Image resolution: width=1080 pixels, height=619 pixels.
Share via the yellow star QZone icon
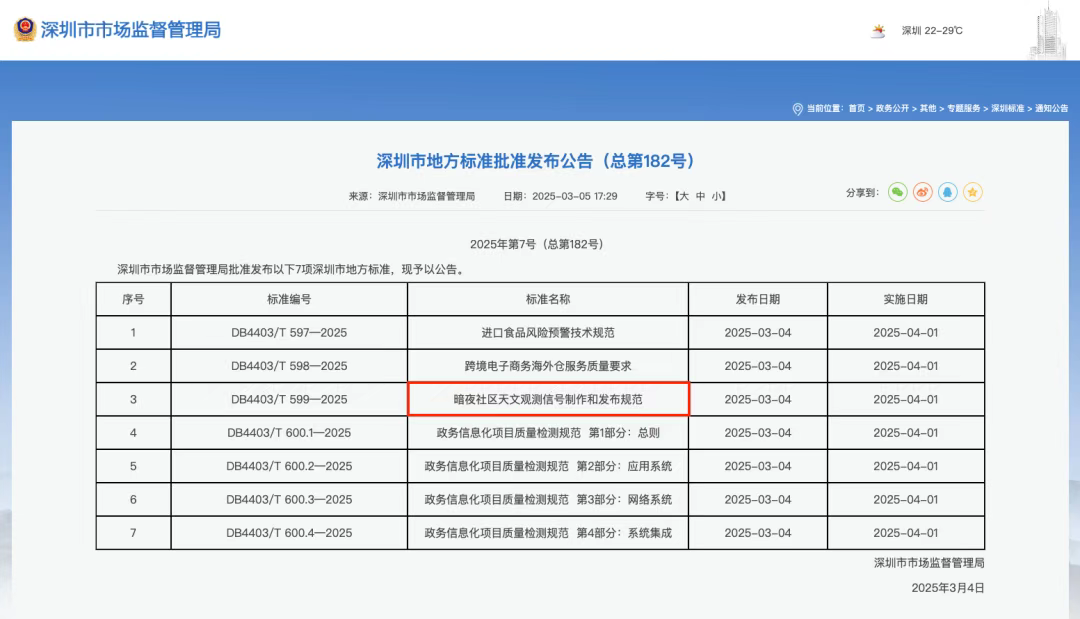[973, 193]
